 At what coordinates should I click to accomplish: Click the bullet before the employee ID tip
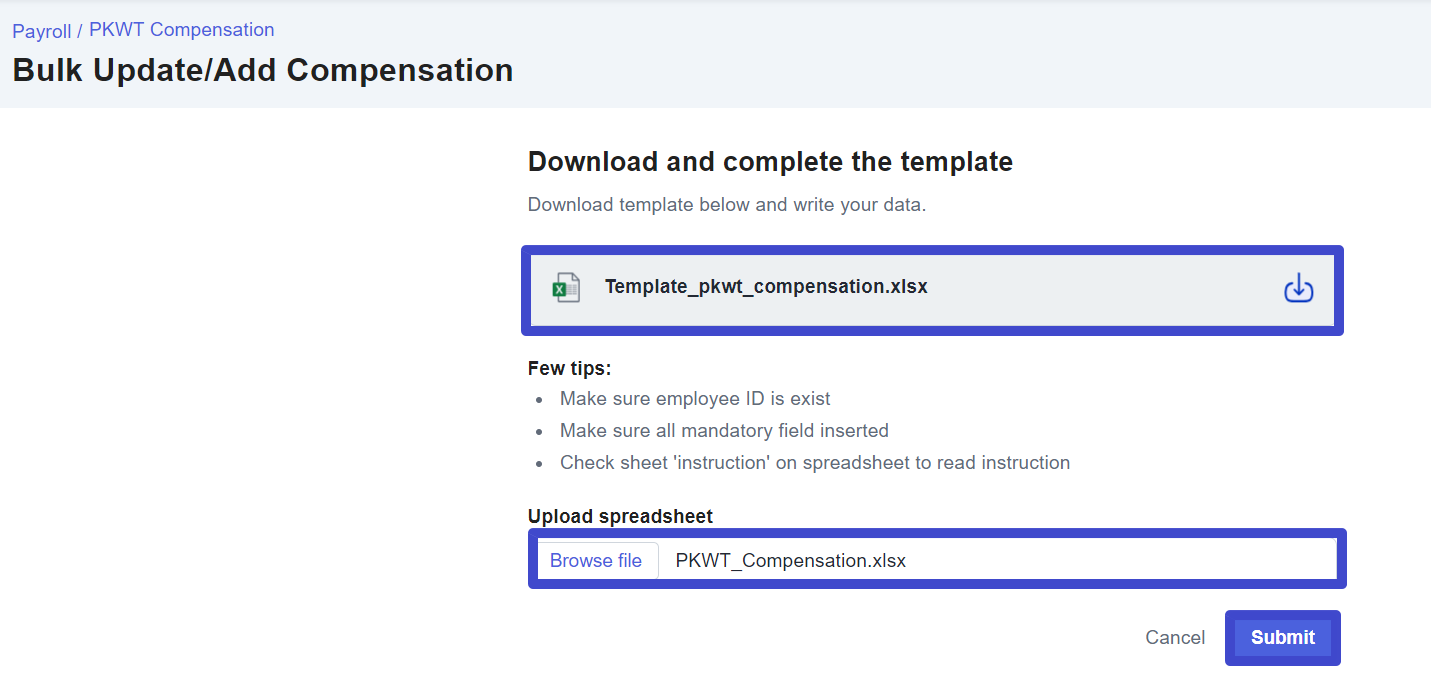pos(540,400)
